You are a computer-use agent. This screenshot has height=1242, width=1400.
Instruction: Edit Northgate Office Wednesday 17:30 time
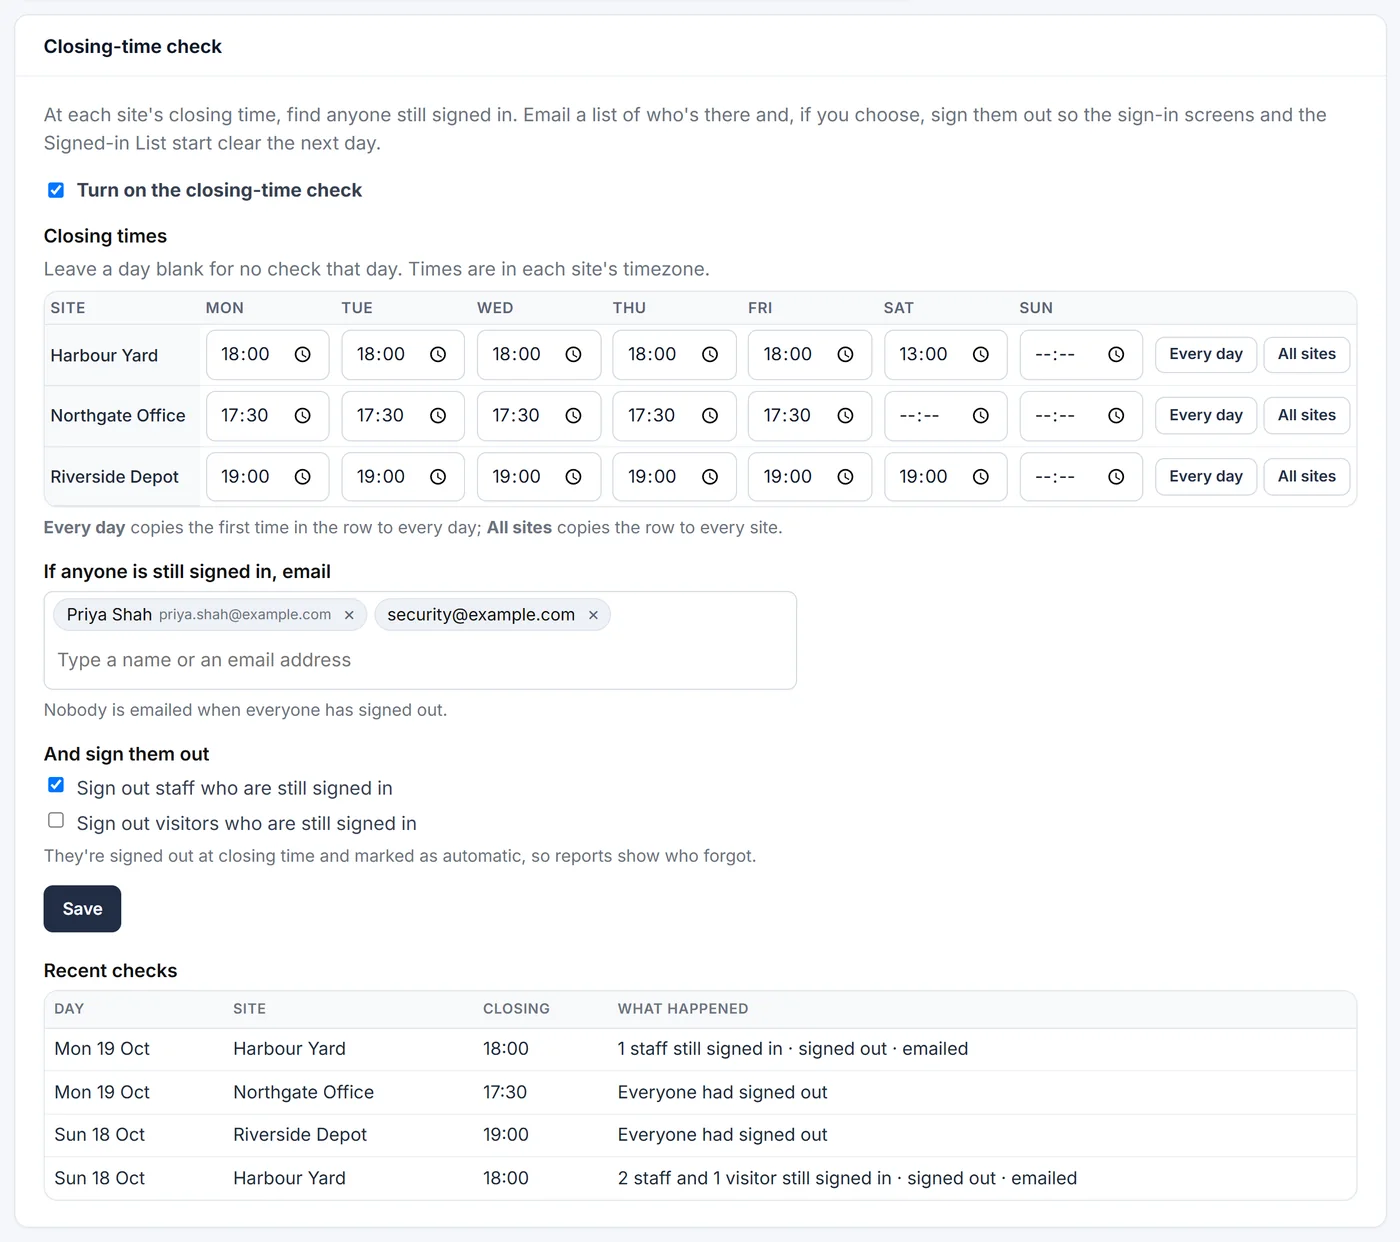tap(538, 416)
